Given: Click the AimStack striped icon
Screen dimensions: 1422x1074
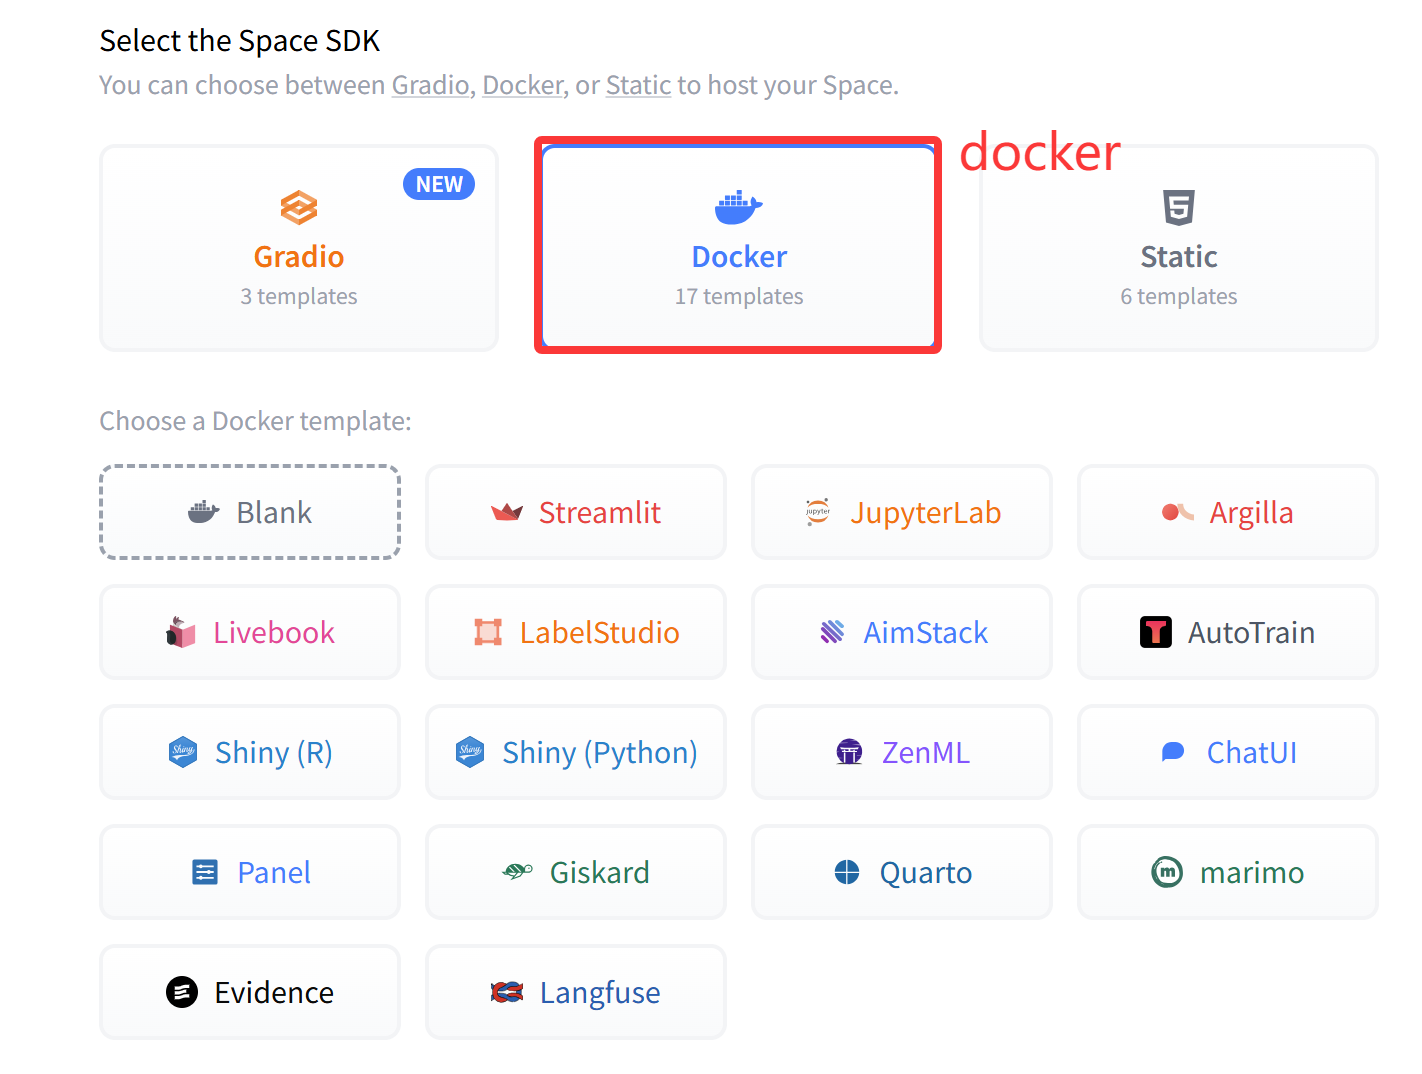Looking at the screenshot, I should [x=832, y=632].
